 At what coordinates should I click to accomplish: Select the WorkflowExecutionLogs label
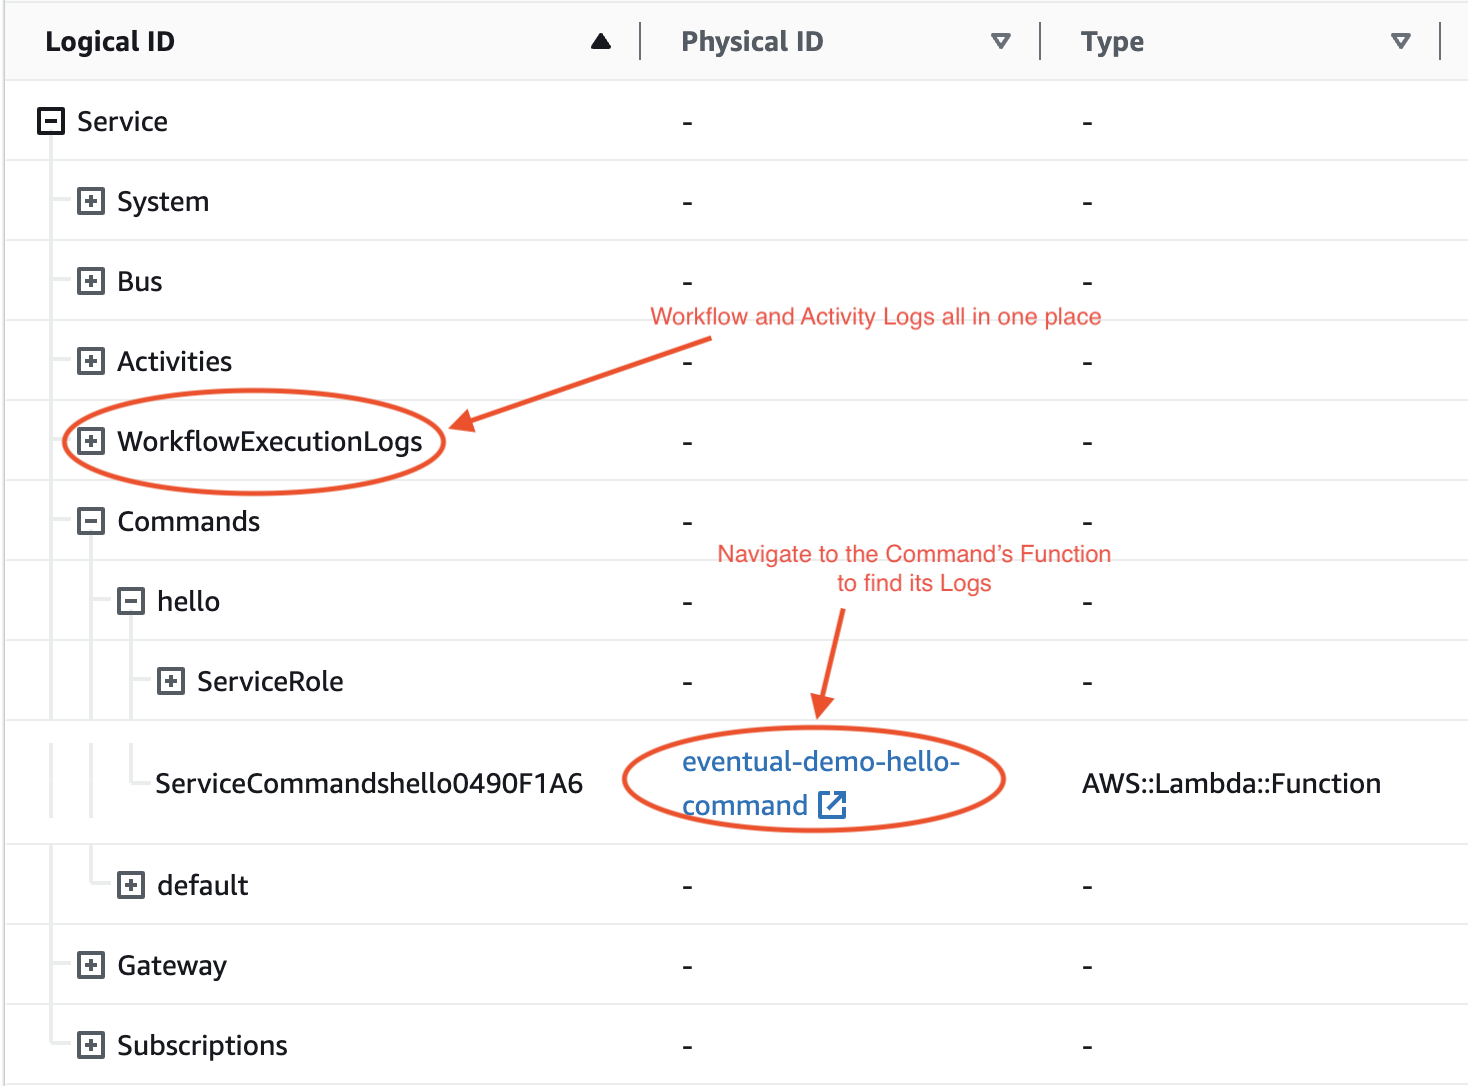tap(270, 441)
